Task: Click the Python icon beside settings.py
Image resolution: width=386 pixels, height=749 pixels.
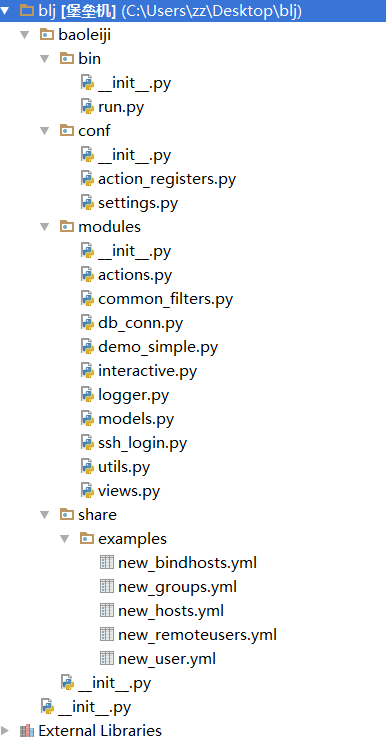Action: [x=87, y=203]
